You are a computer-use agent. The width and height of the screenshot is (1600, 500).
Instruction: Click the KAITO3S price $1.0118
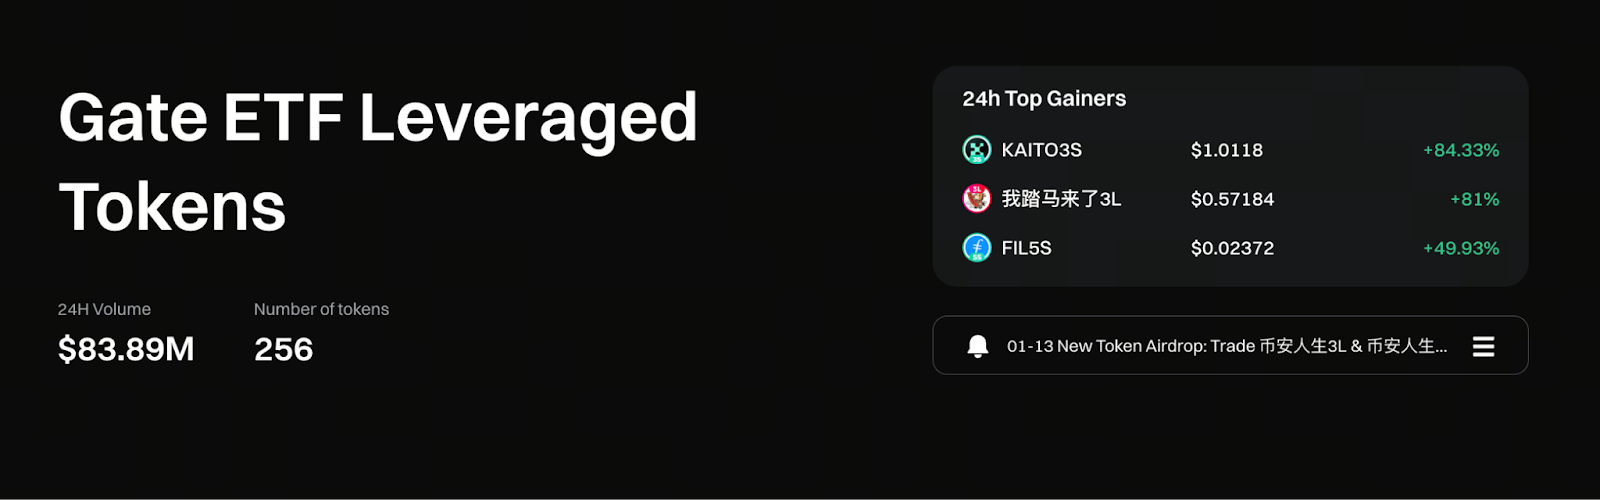tap(1226, 150)
